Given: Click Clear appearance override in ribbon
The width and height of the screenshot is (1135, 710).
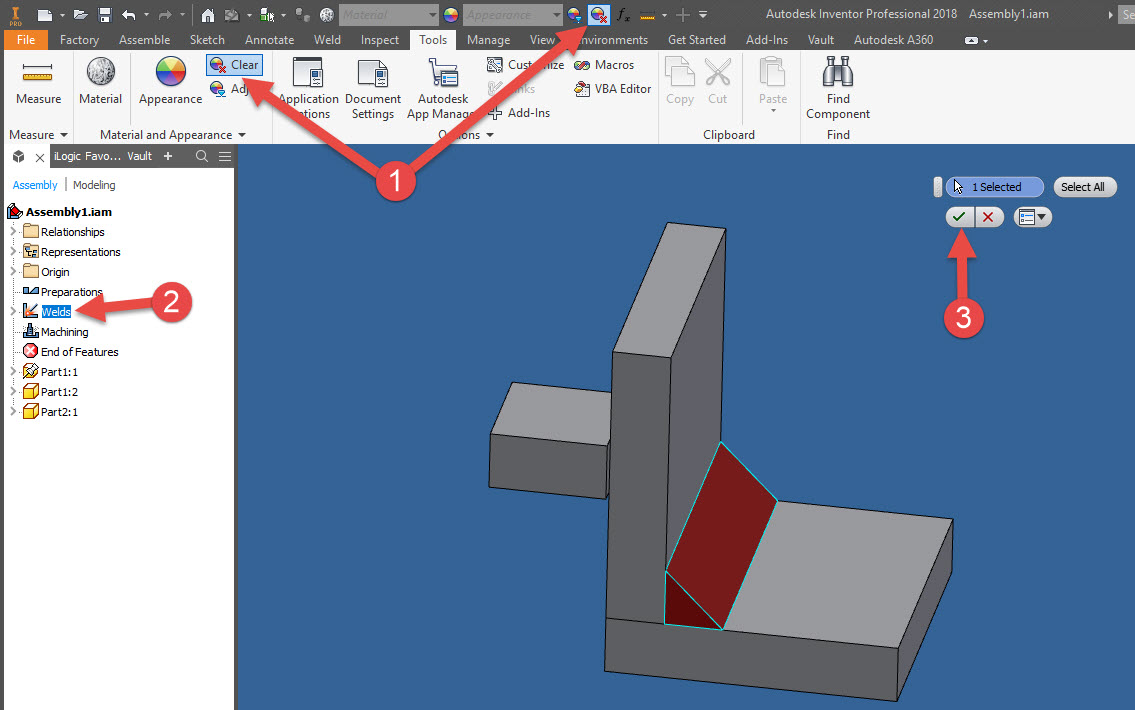Looking at the screenshot, I should [234, 65].
